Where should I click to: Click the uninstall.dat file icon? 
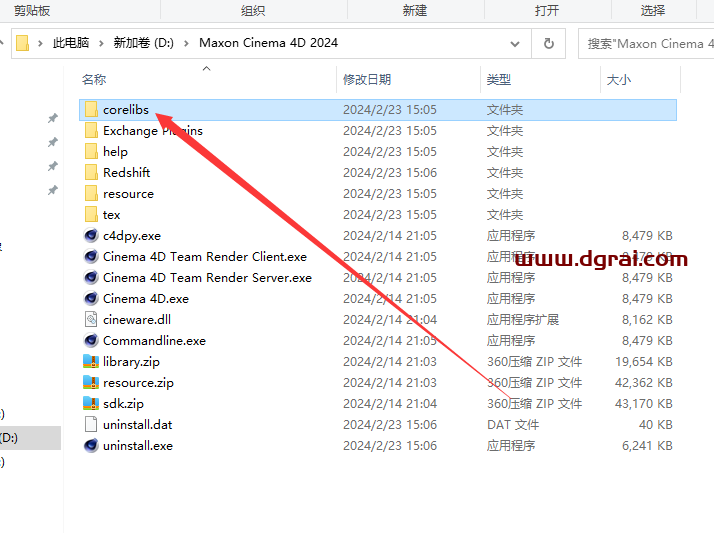point(91,424)
